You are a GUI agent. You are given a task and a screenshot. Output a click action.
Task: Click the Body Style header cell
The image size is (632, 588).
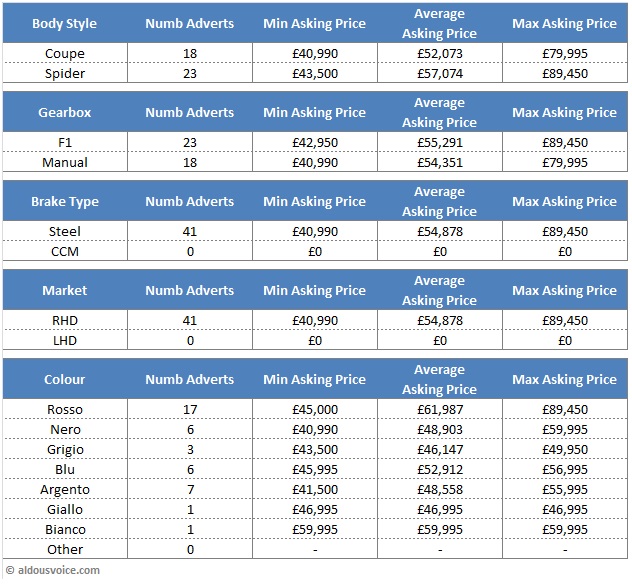point(66,23)
